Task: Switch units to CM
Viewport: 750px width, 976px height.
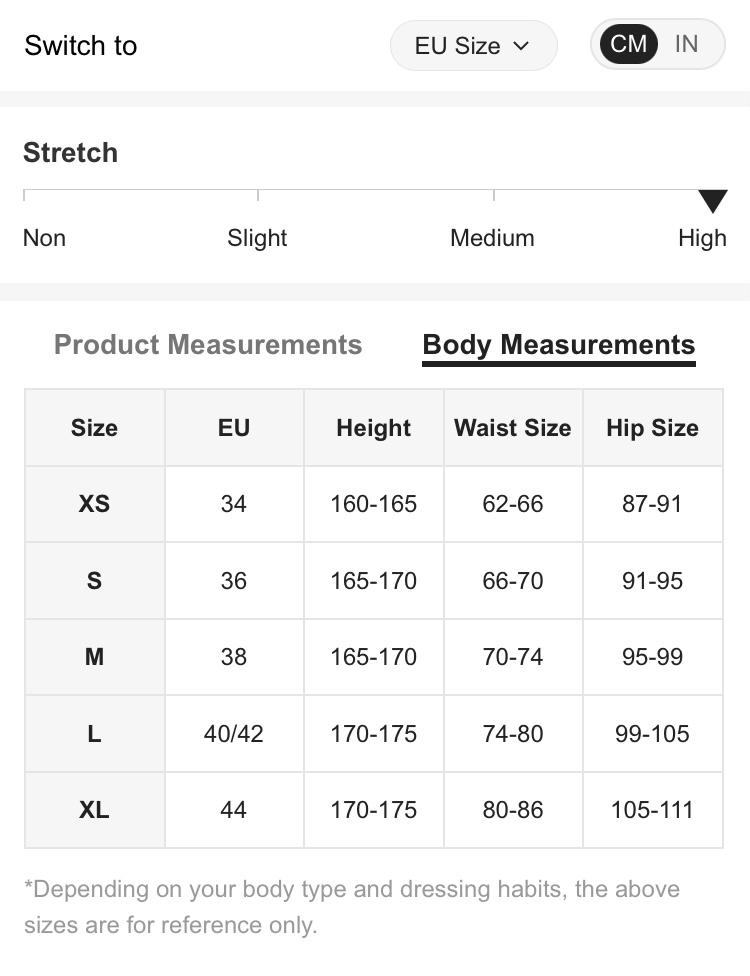Action: (x=628, y=45)
